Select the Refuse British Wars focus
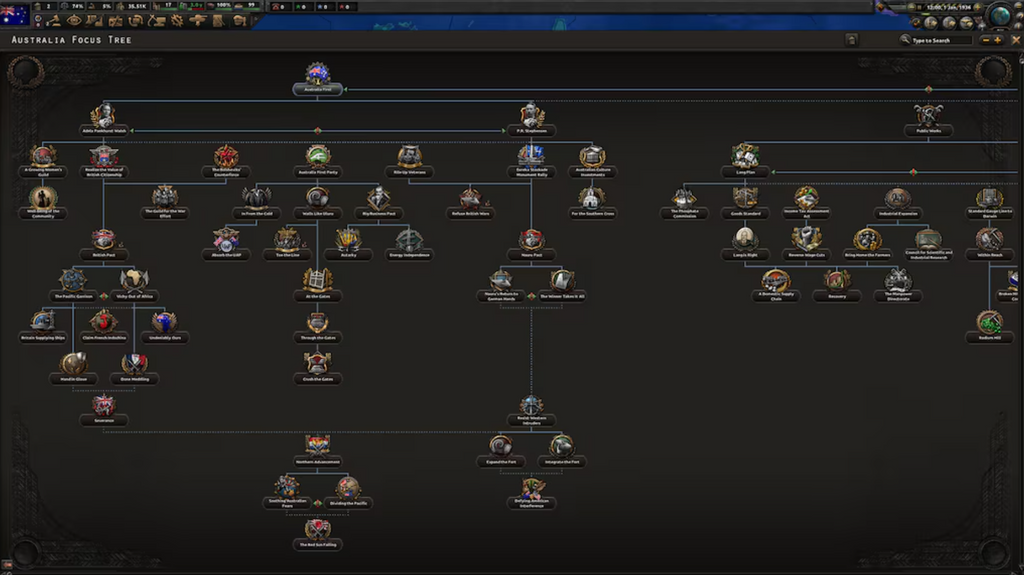The height and width of the screenshot is (575, 1024). [x=470, y=203]
